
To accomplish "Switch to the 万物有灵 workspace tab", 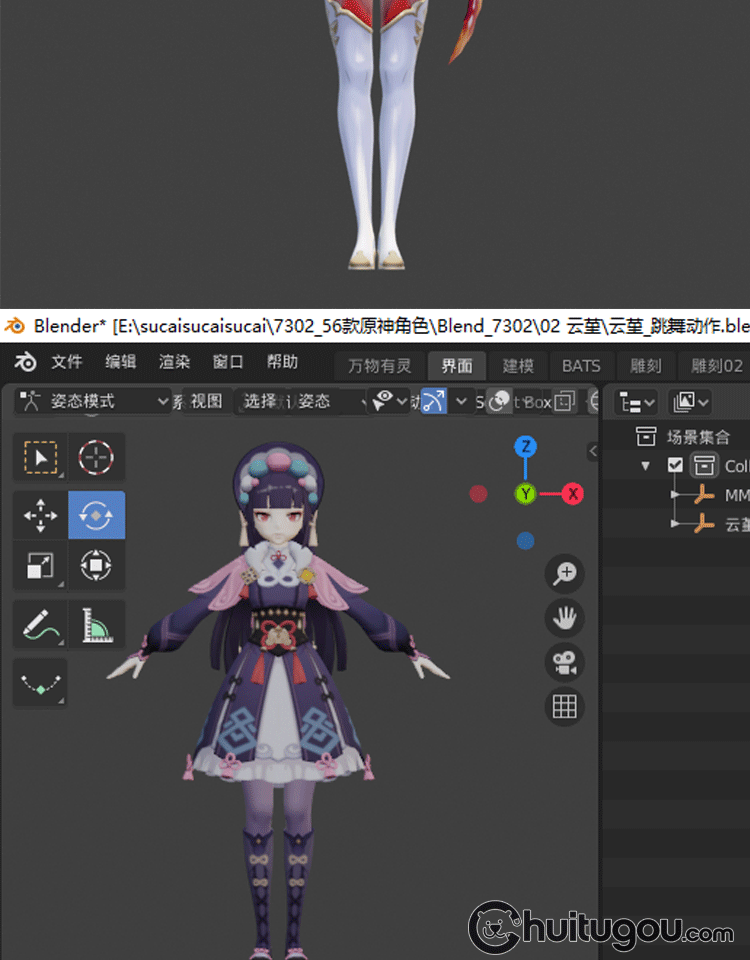I will point(380,366).
